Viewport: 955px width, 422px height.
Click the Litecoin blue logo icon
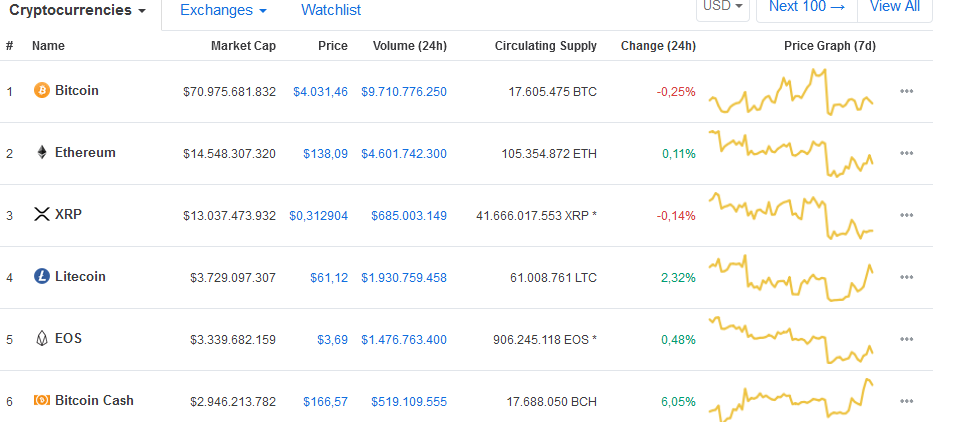tap(41, 276)
